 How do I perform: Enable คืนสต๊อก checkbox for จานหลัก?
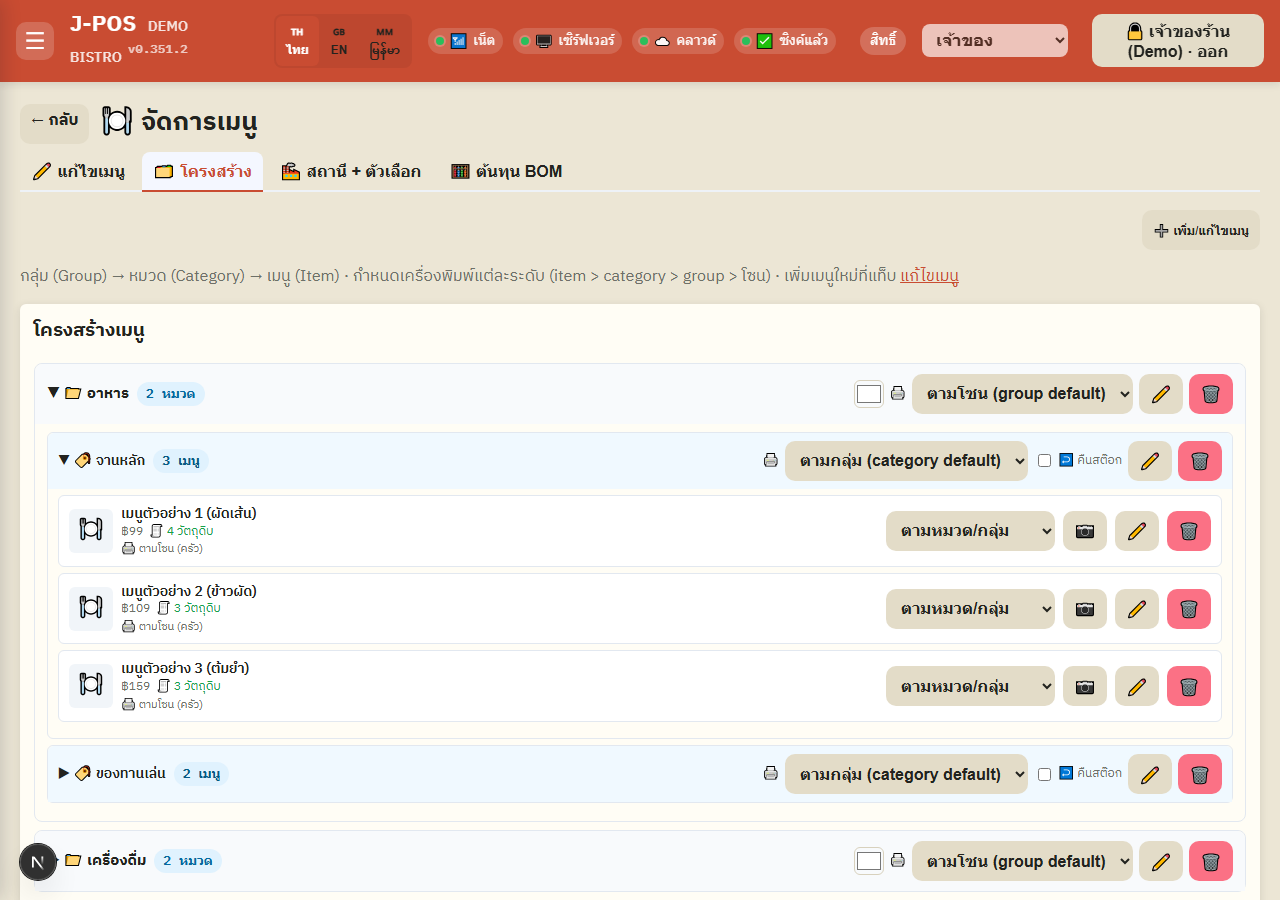1045,461
